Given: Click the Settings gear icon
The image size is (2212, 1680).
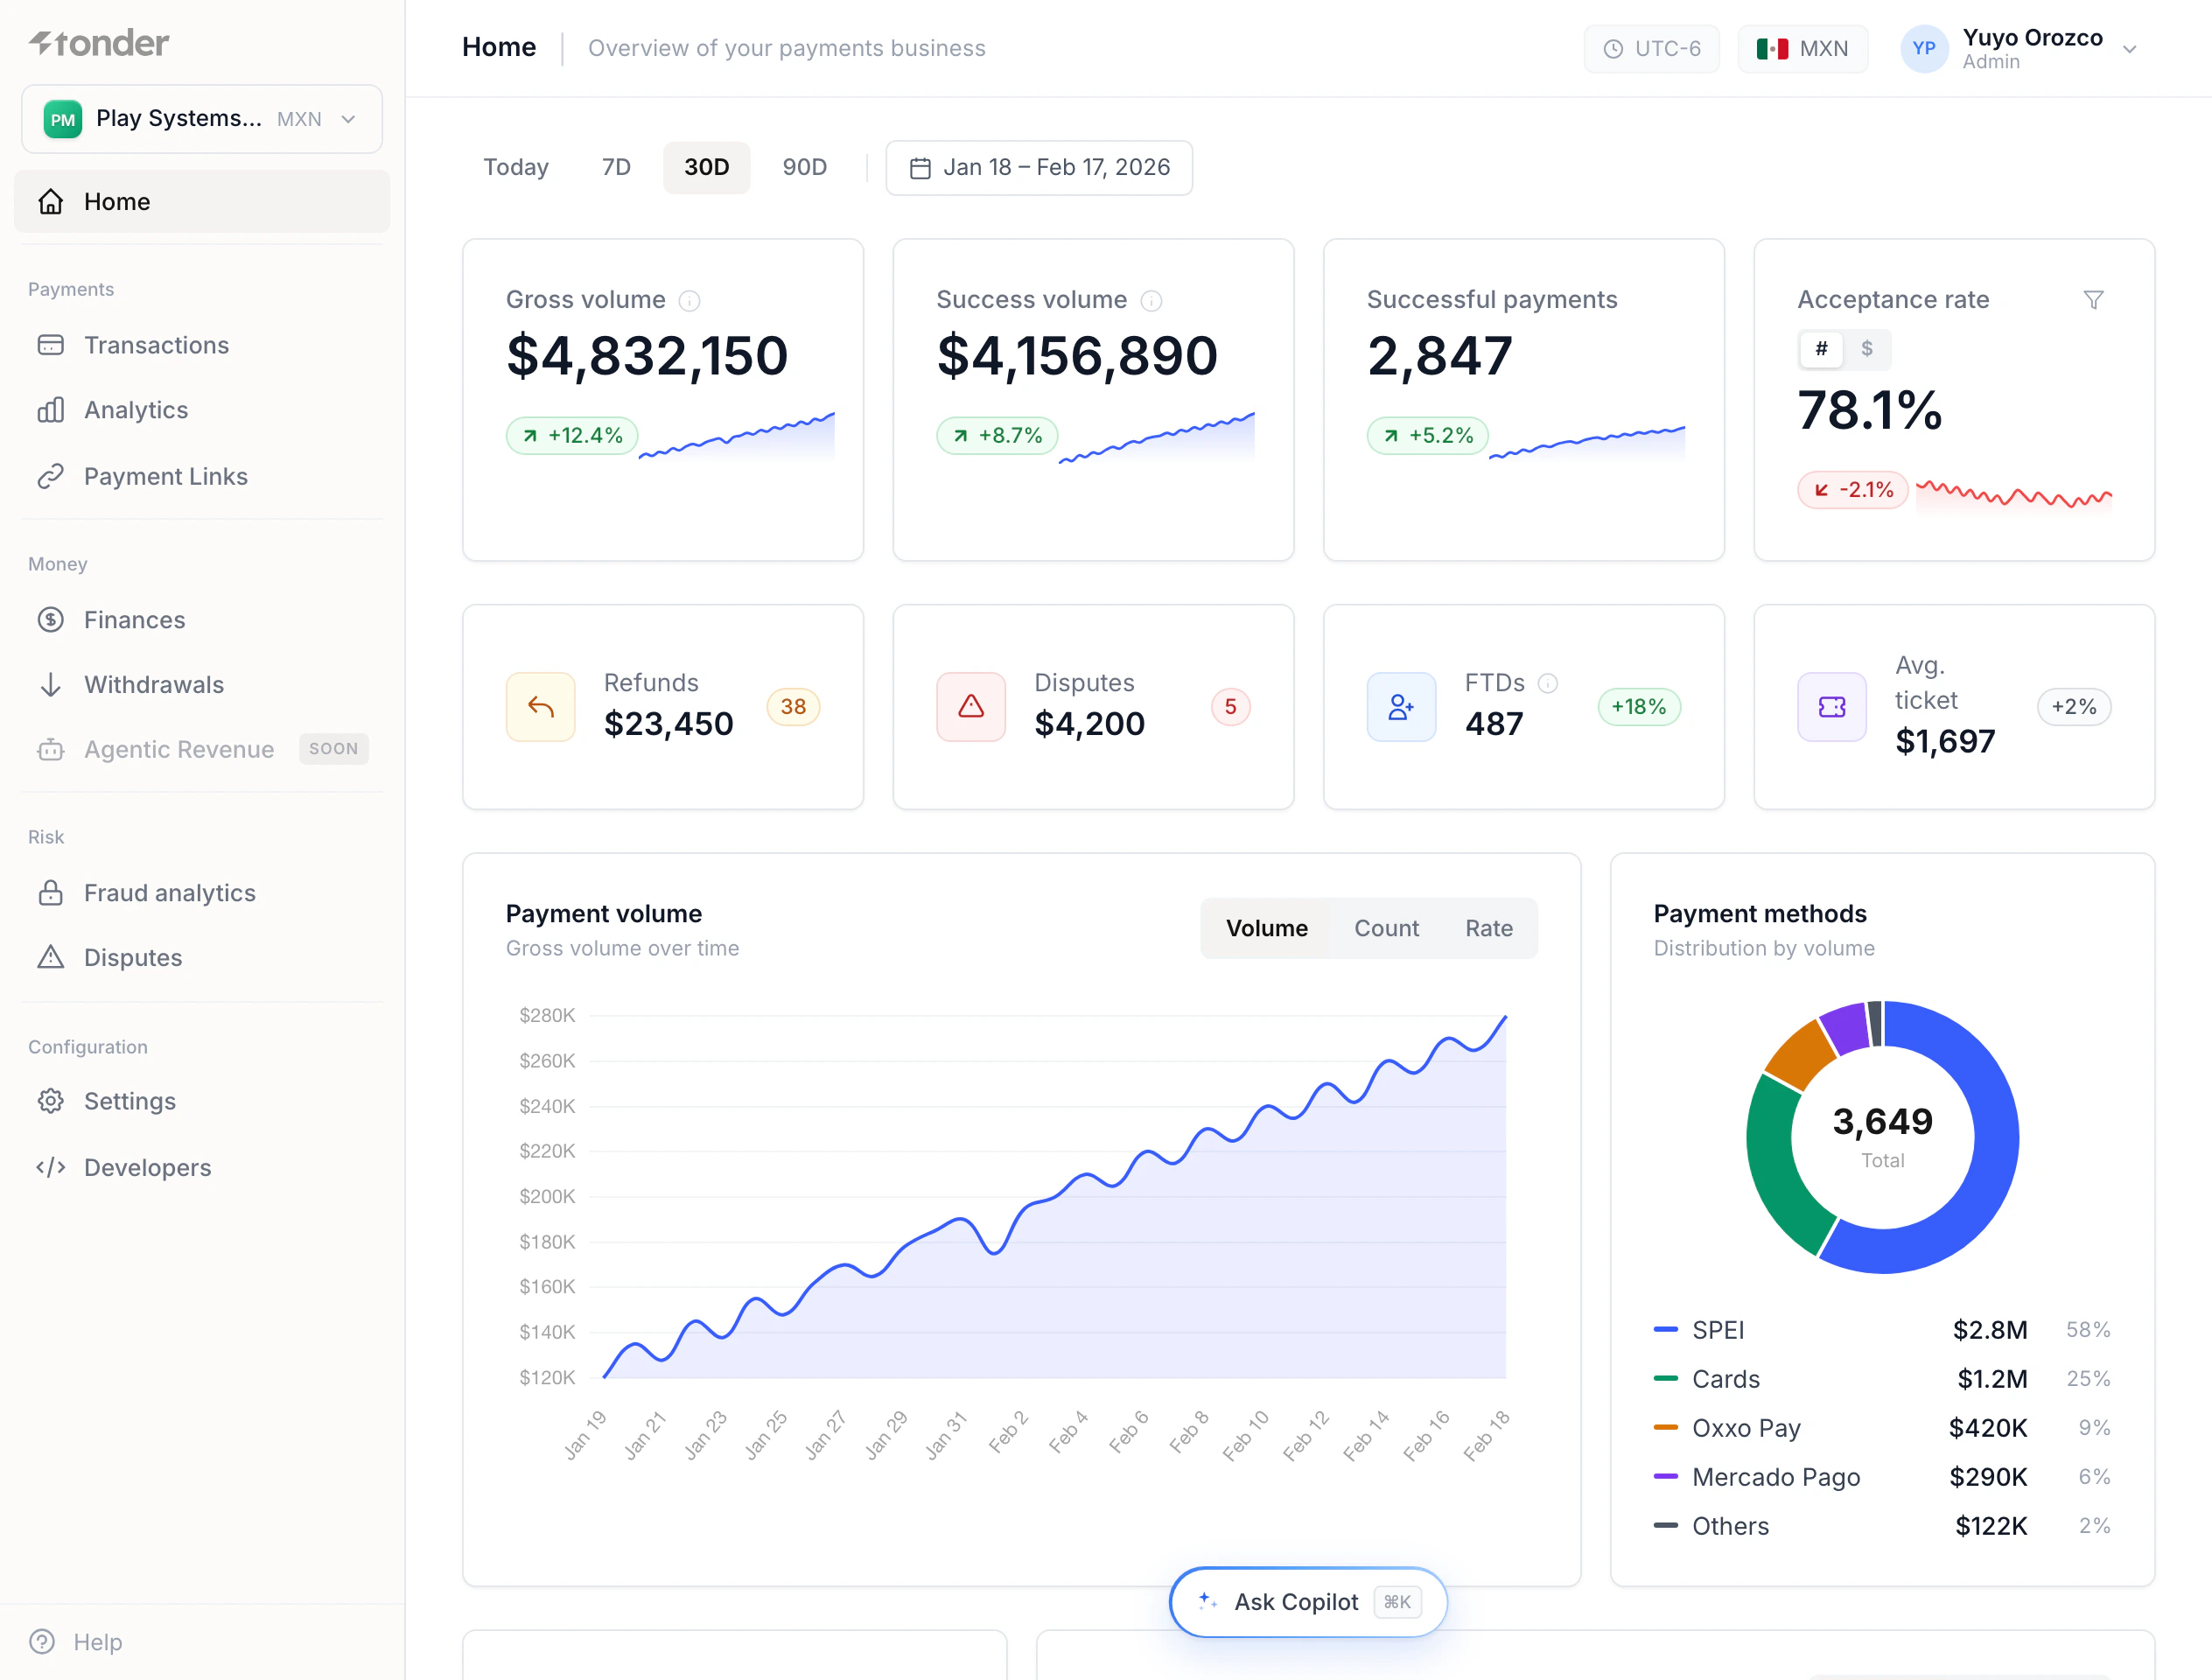Looking at the screenshot, I should (51, 1101).
